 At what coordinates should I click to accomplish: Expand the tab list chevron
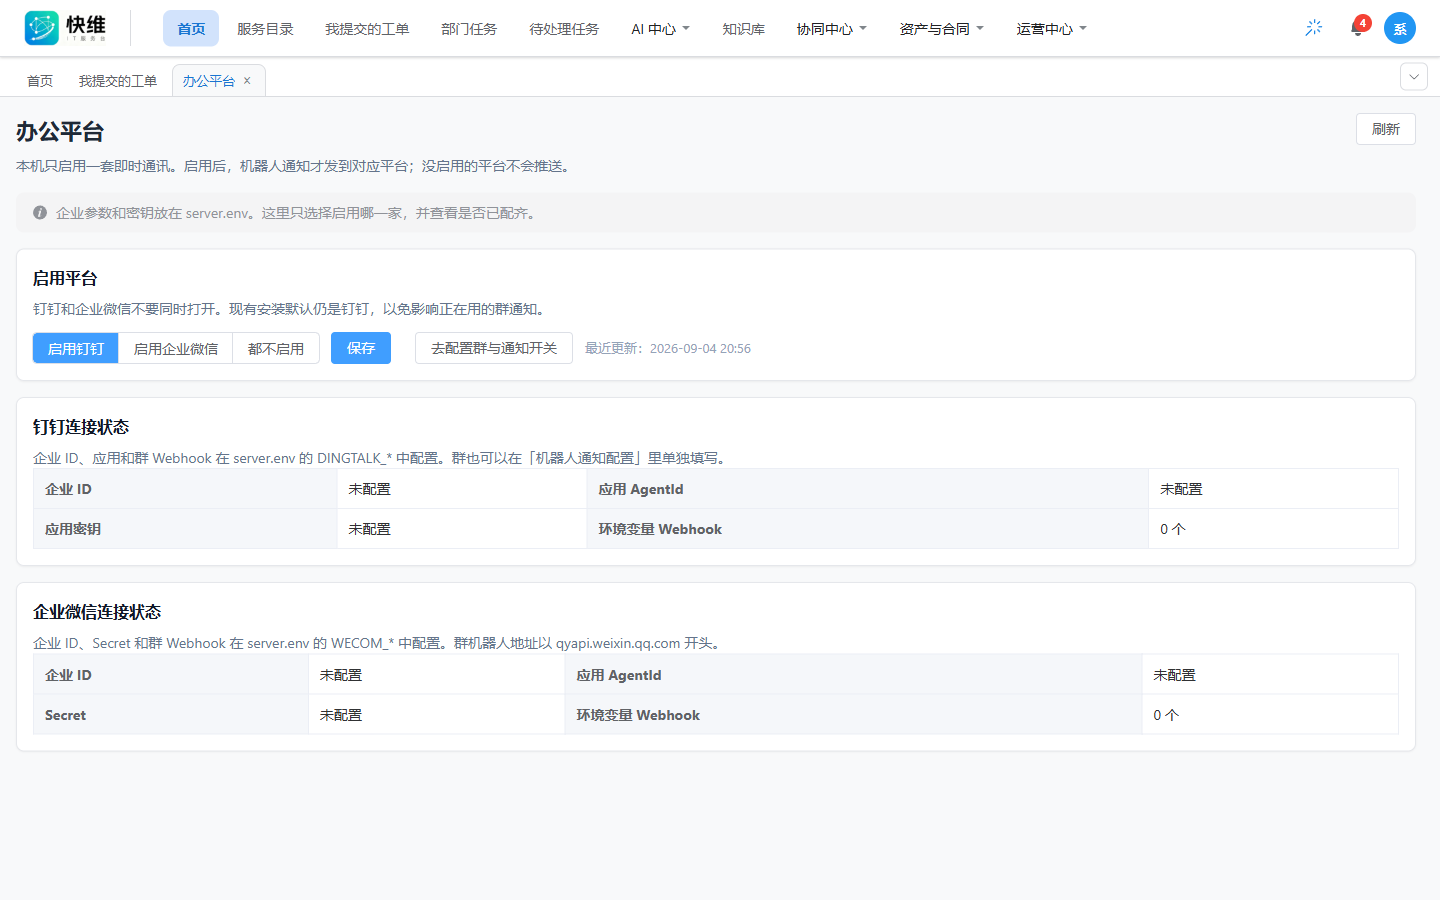1414,77
